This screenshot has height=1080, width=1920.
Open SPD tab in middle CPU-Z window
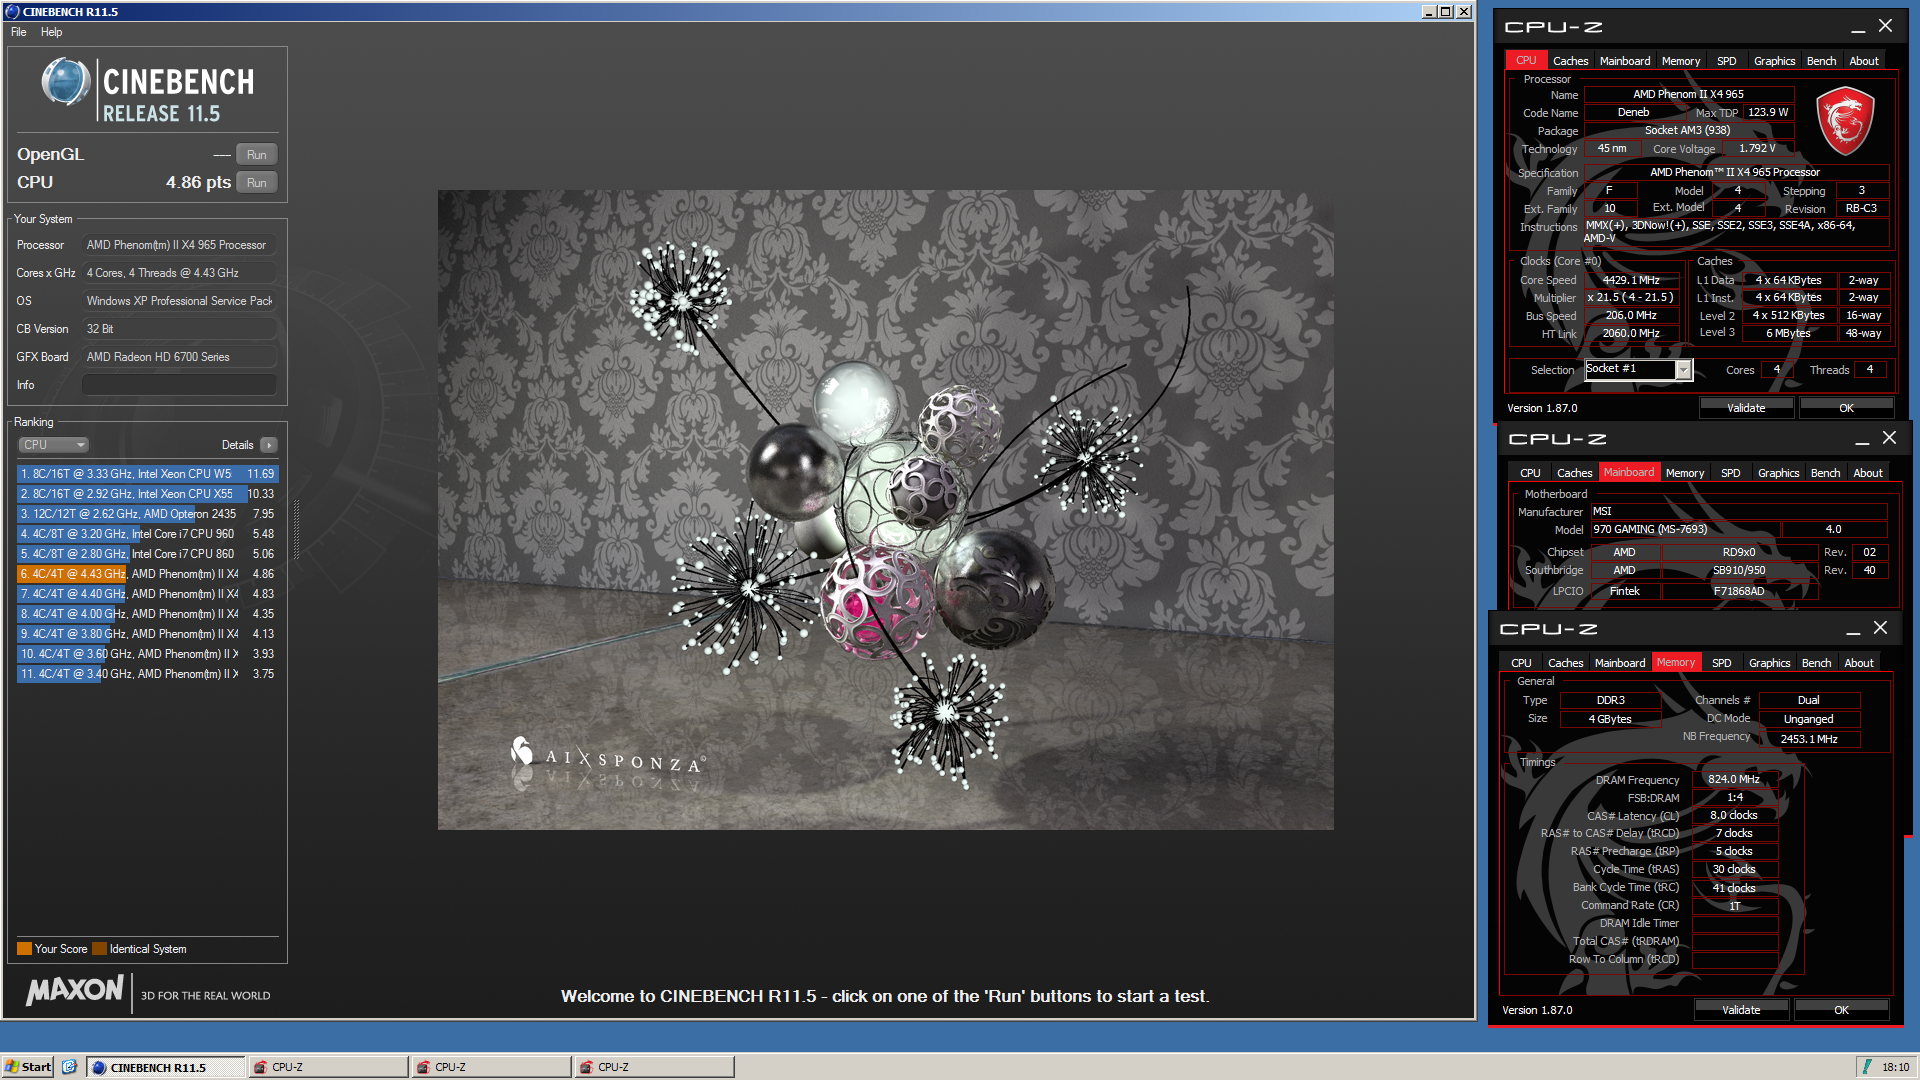pyautogui.click(x=1731, y=473)
